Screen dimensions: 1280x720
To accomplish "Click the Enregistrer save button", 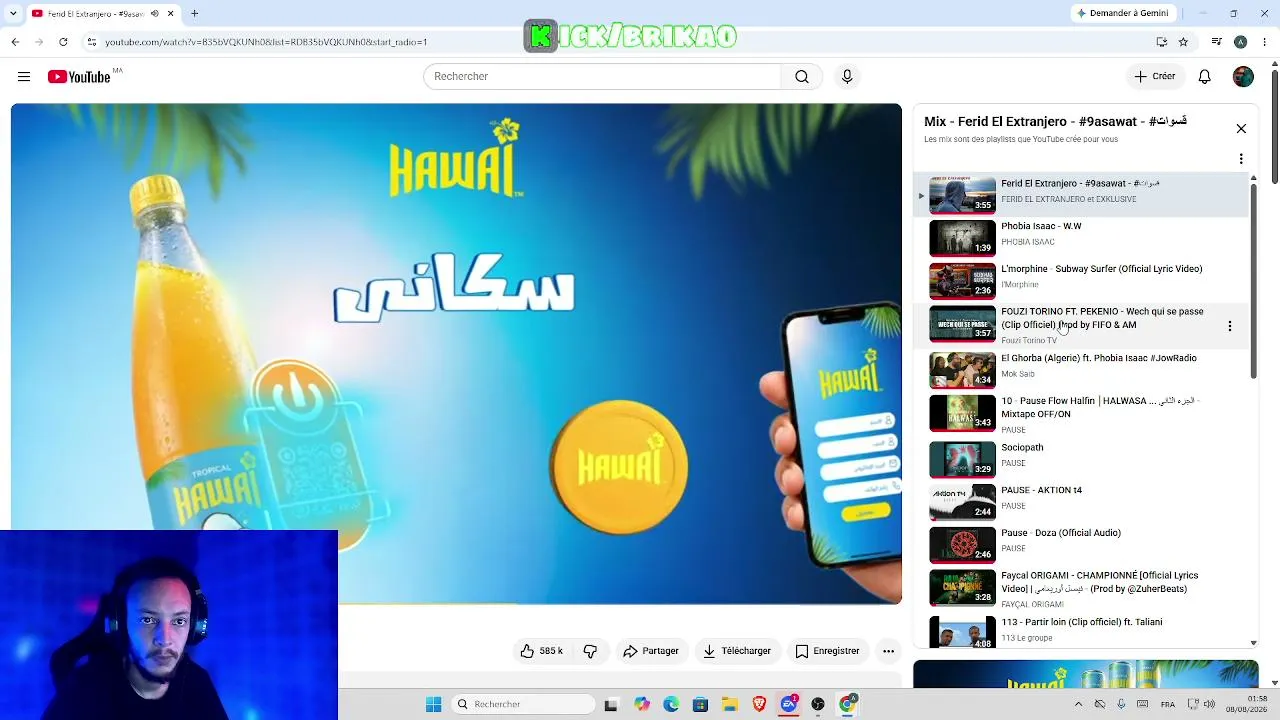I will (x=827, y=651).
